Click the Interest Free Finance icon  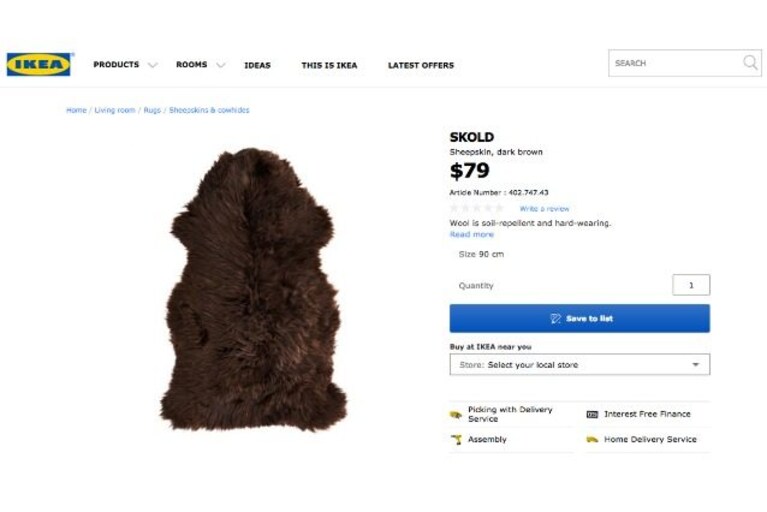click(592, 414)
